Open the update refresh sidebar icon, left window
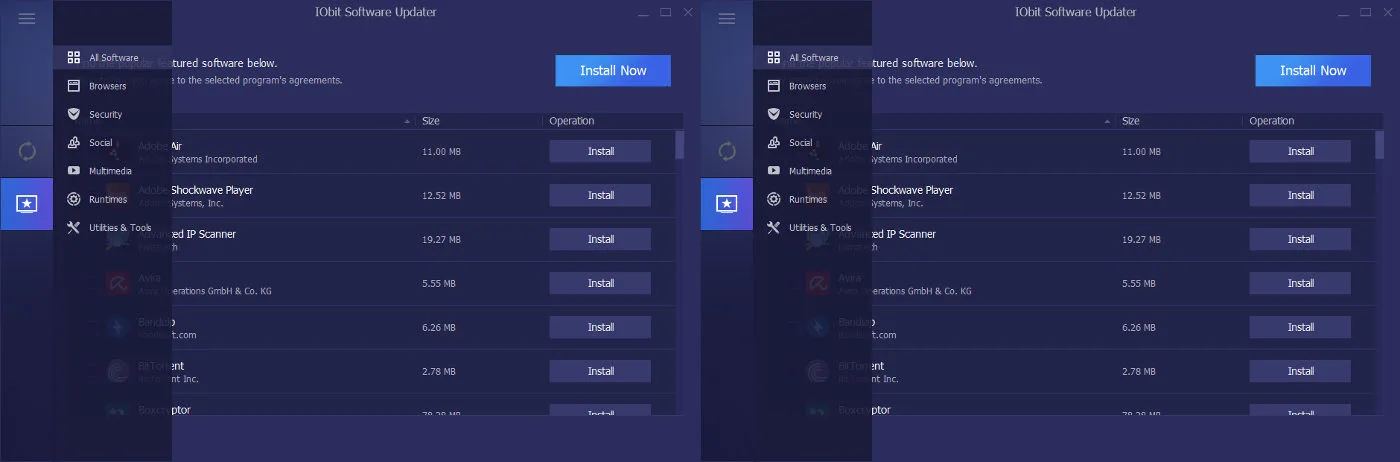 [27, 152]
